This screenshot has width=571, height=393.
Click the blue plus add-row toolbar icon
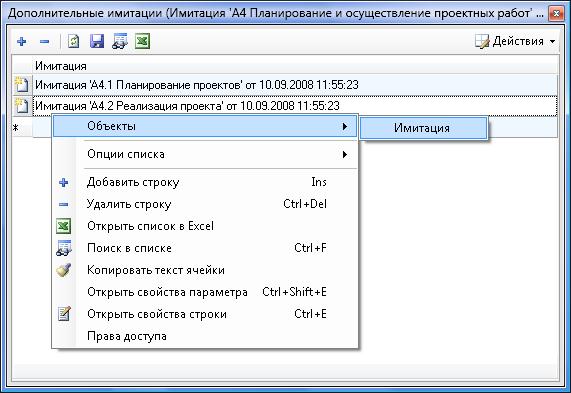tap(22, 42)
